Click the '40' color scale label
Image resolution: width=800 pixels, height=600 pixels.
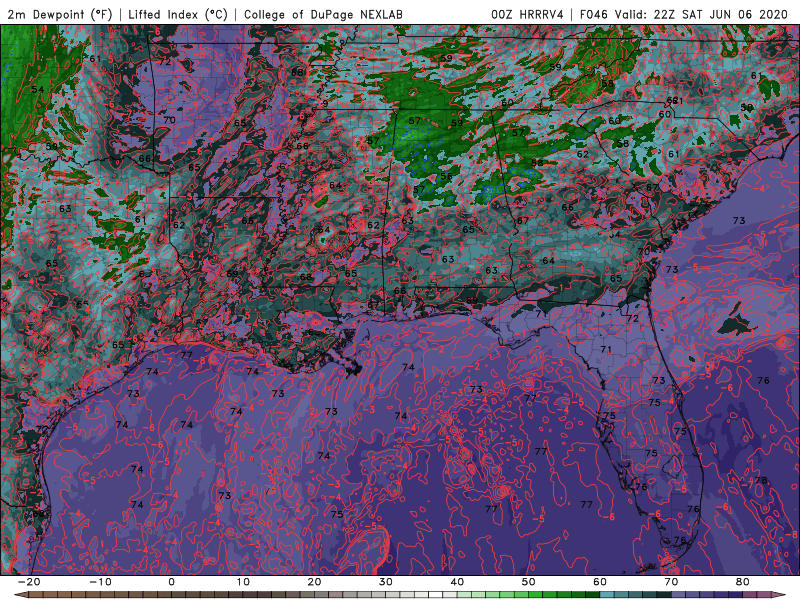point(457,582)
